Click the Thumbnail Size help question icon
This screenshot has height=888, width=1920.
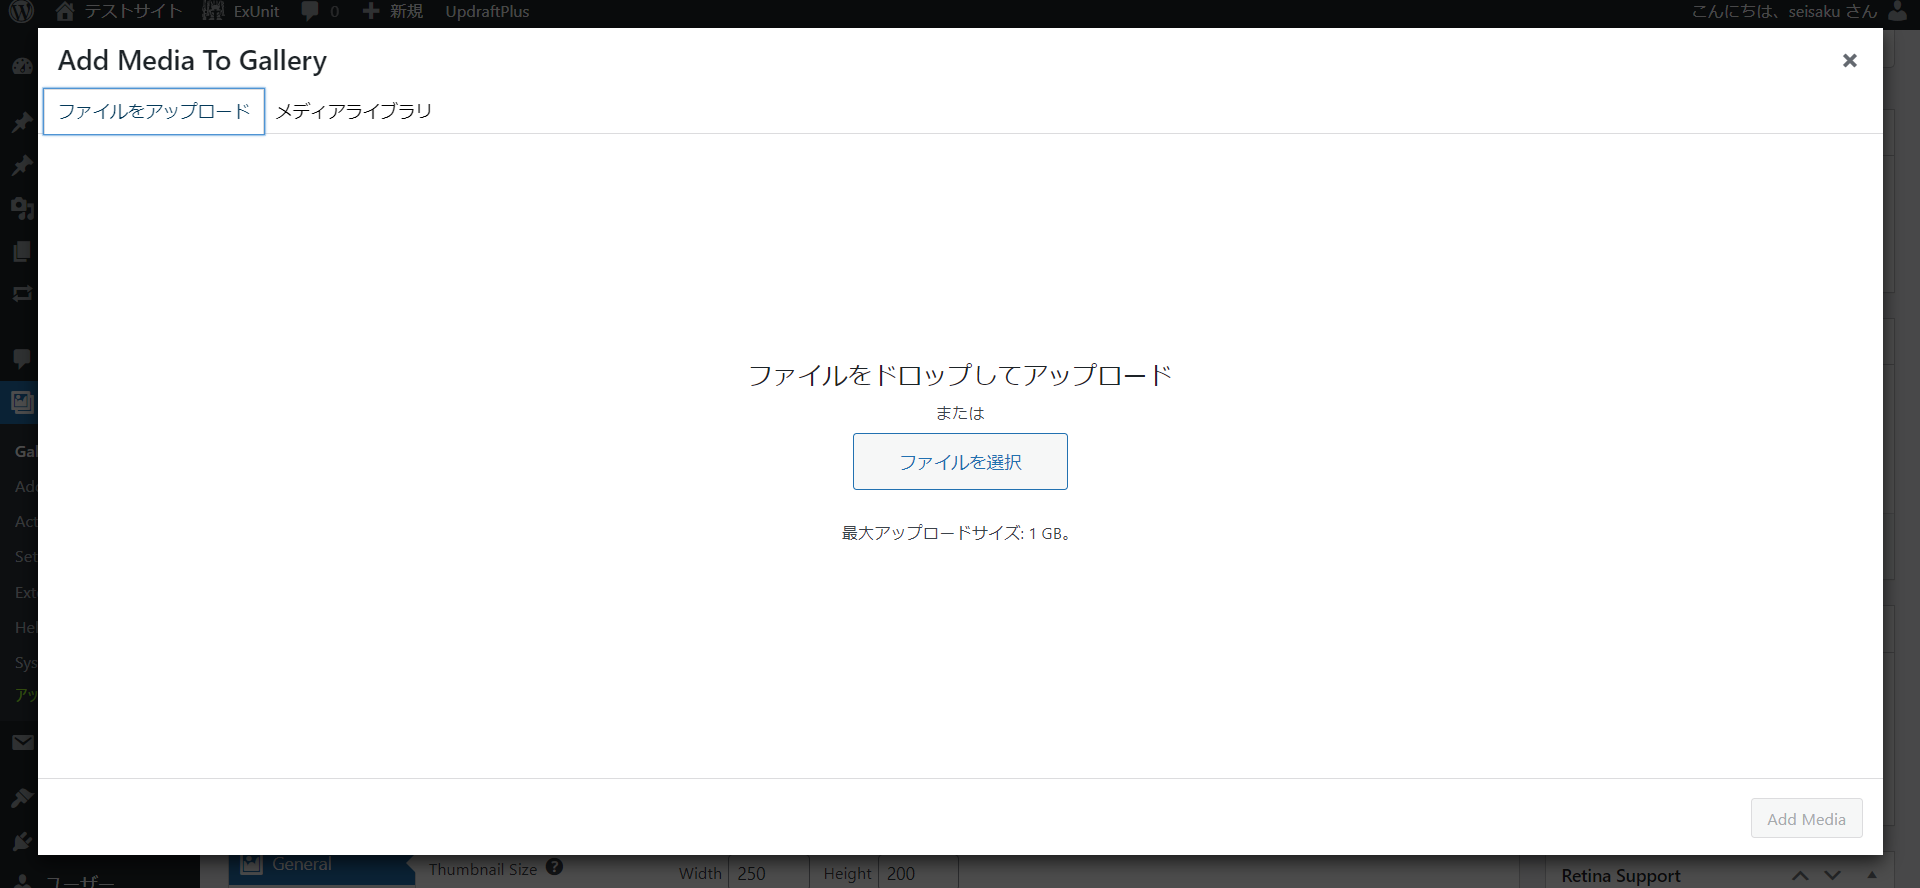(x=555, y=868)
